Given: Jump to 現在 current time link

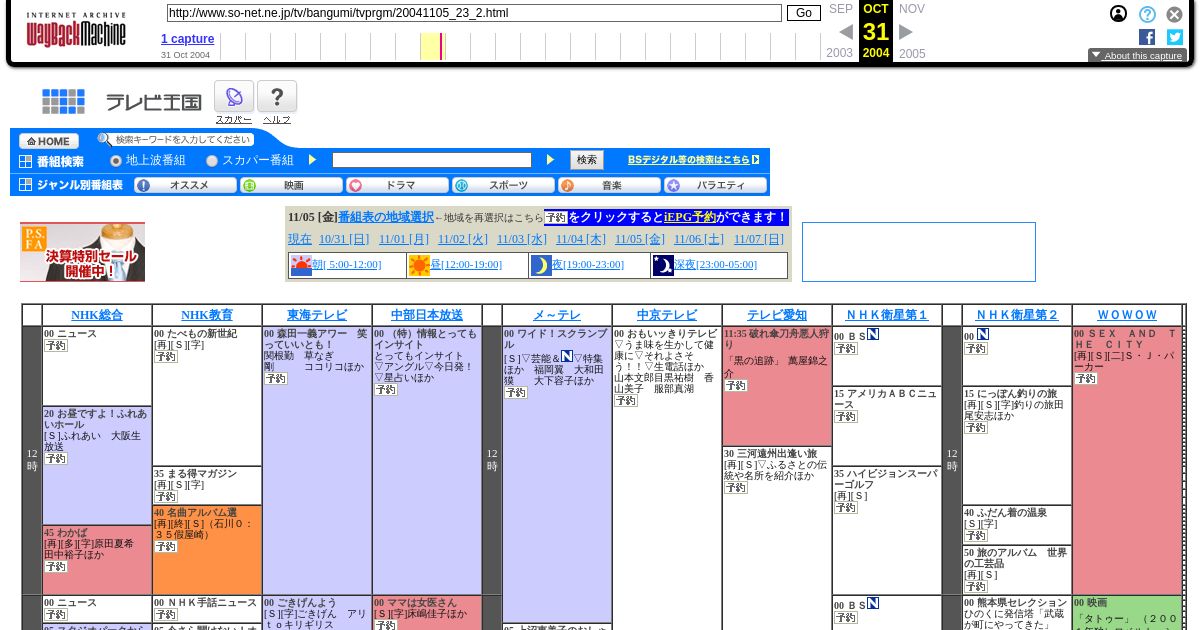Looking at the screenshot, I should pyautogui.click(x=300, y=239).
